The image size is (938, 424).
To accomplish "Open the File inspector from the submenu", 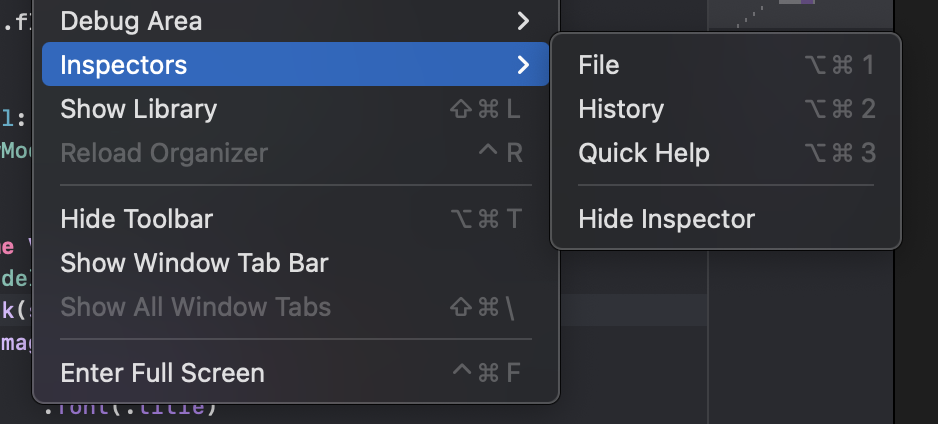I will point(599,65).
